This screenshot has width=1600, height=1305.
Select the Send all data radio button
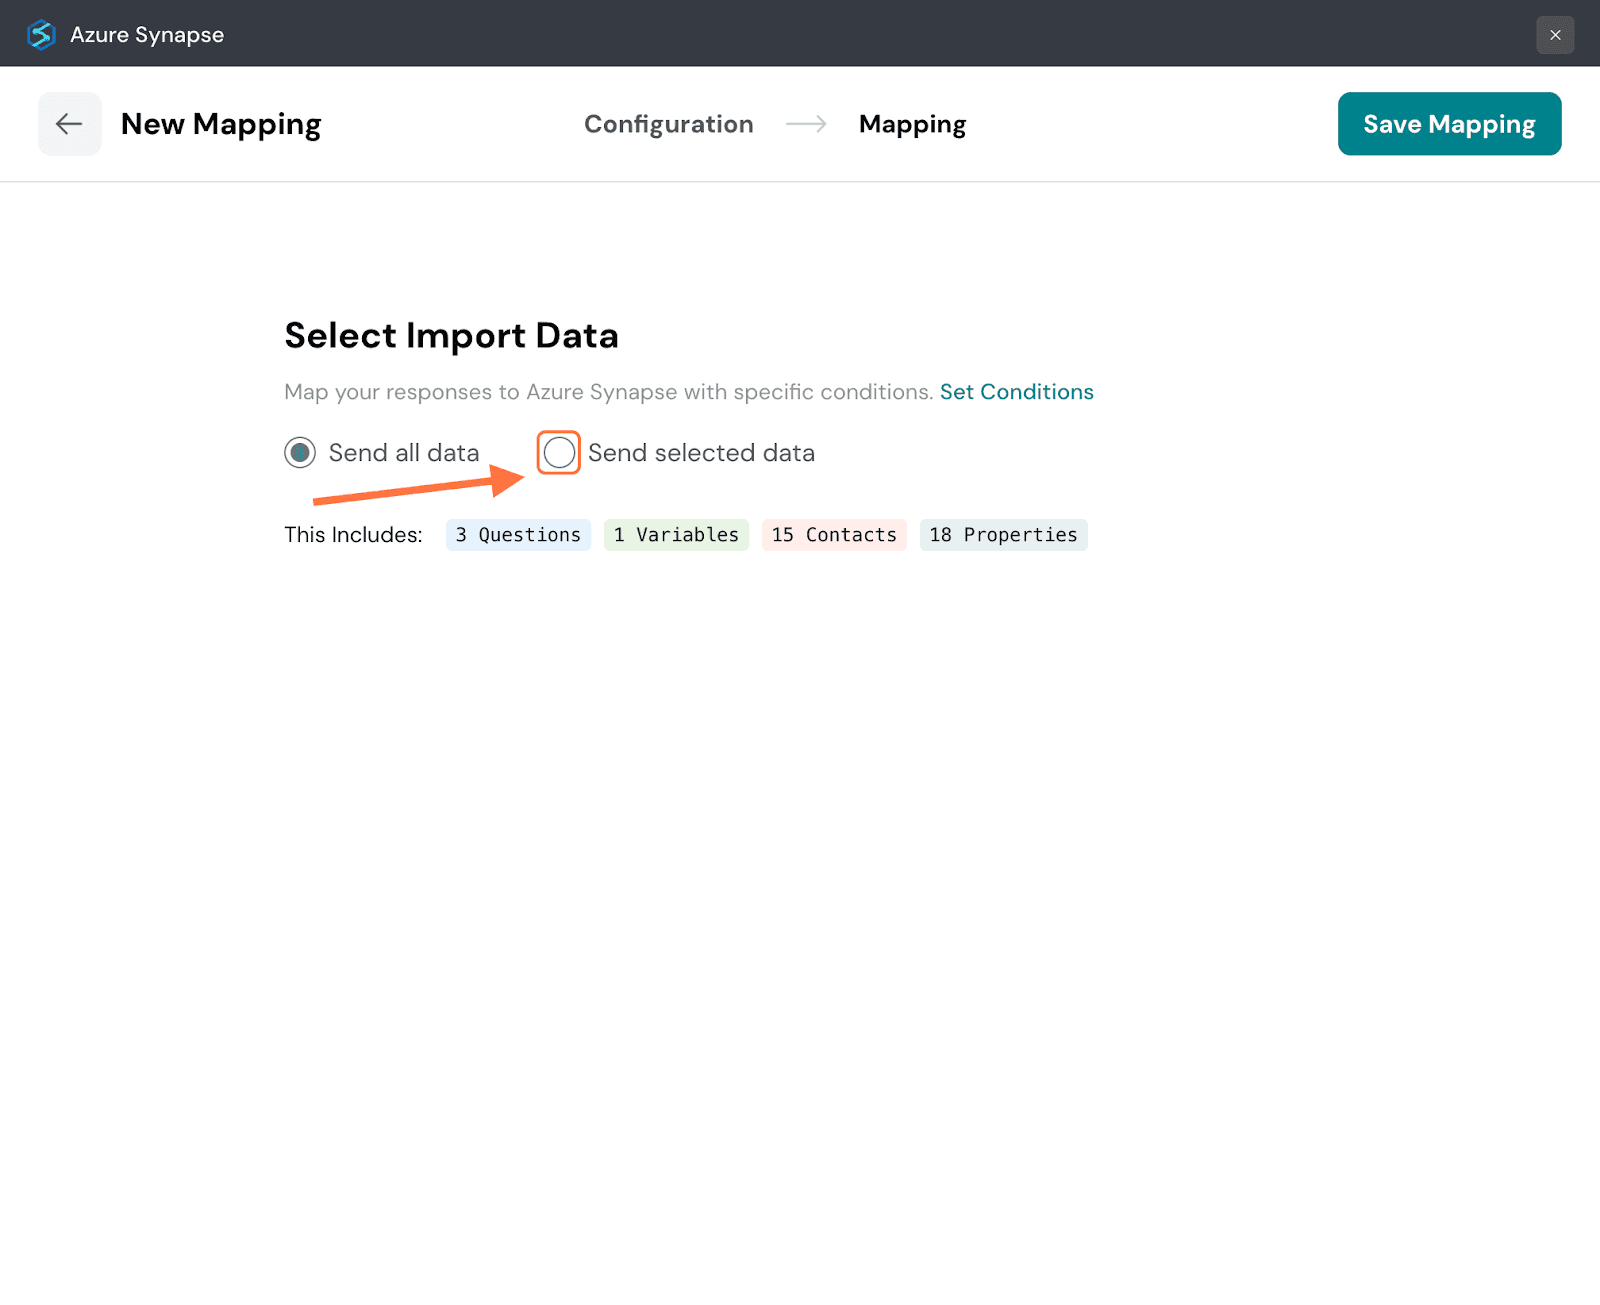pos(300,453)
